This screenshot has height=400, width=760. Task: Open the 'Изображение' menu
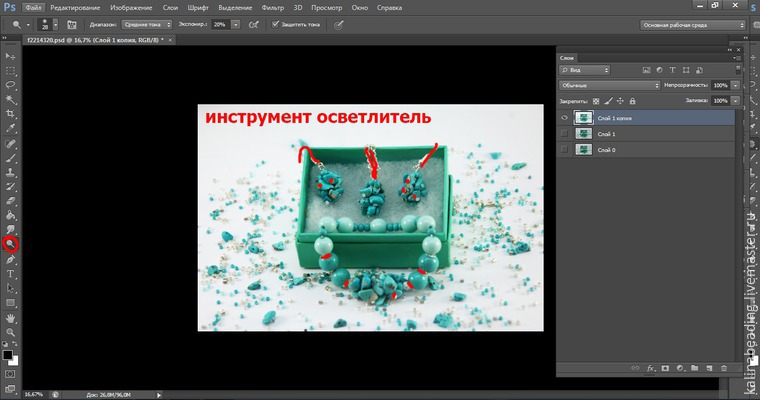tap(131, 8)
